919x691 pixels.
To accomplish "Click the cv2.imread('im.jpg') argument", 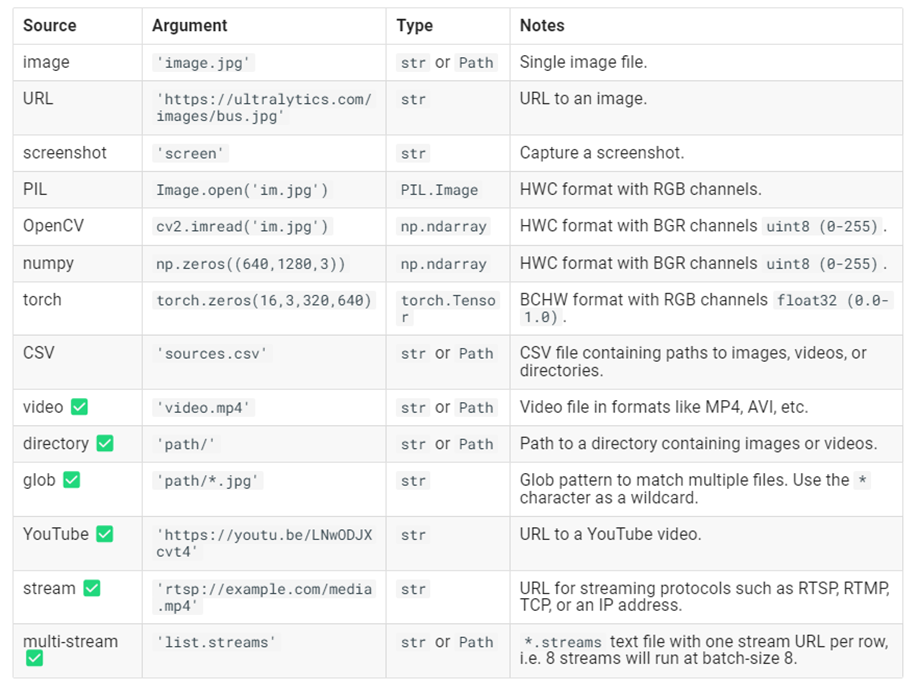I will (243, 227).
